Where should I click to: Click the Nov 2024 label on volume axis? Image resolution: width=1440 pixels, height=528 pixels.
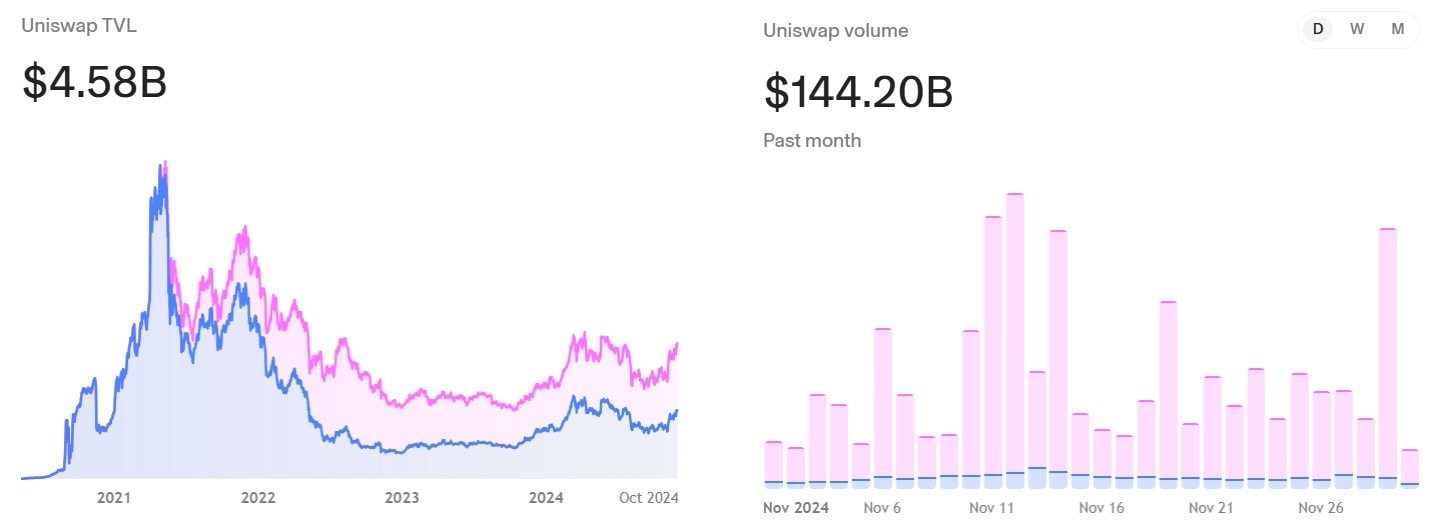coord(796,508)
